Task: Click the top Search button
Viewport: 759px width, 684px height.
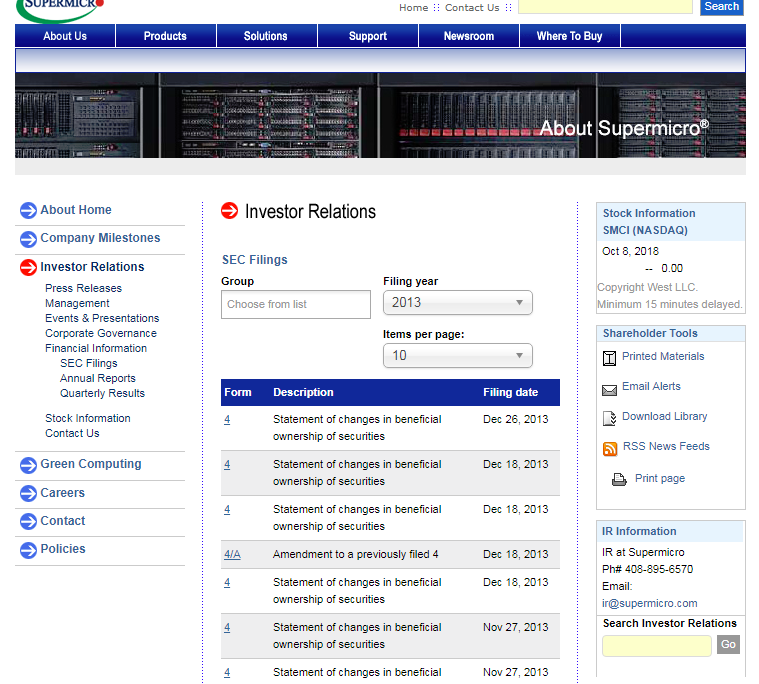Action: [722, 7]
